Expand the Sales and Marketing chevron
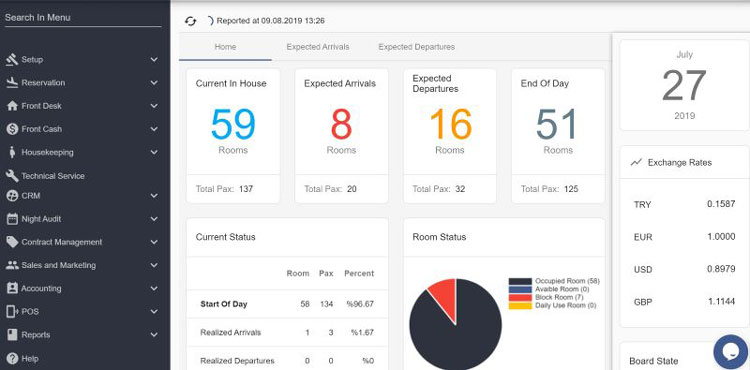The image size is (750, 370). 154,265
